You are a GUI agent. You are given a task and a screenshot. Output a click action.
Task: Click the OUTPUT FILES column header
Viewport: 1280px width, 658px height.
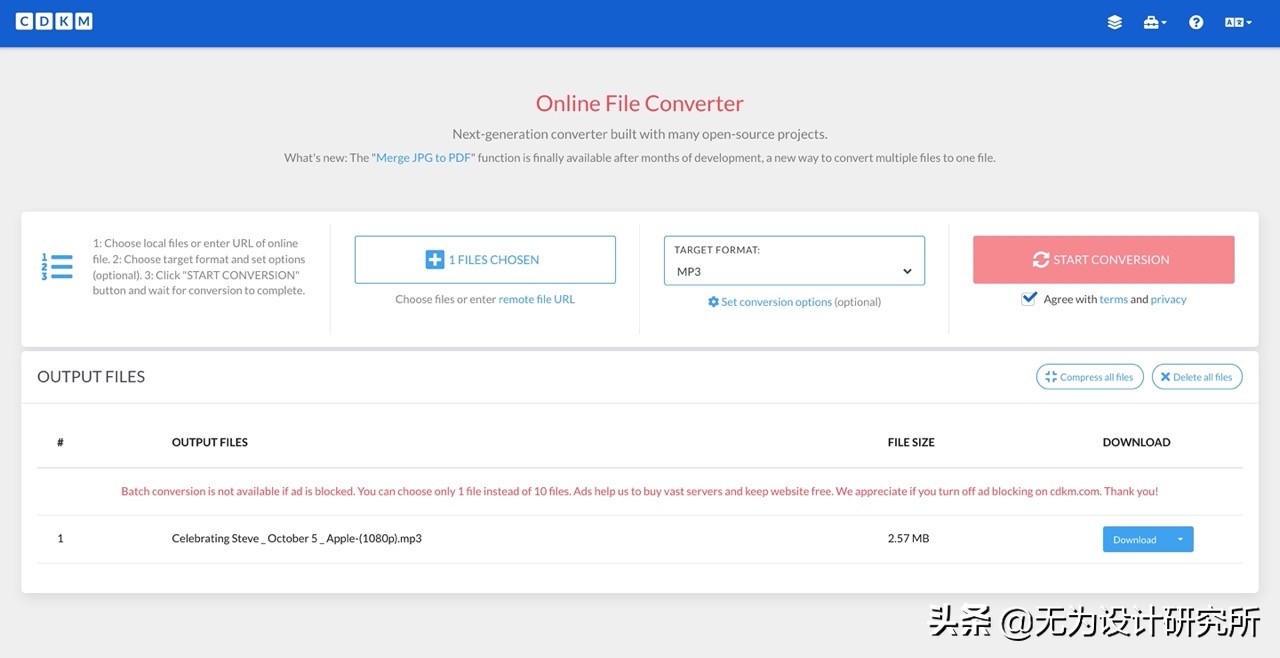point(210,442)
